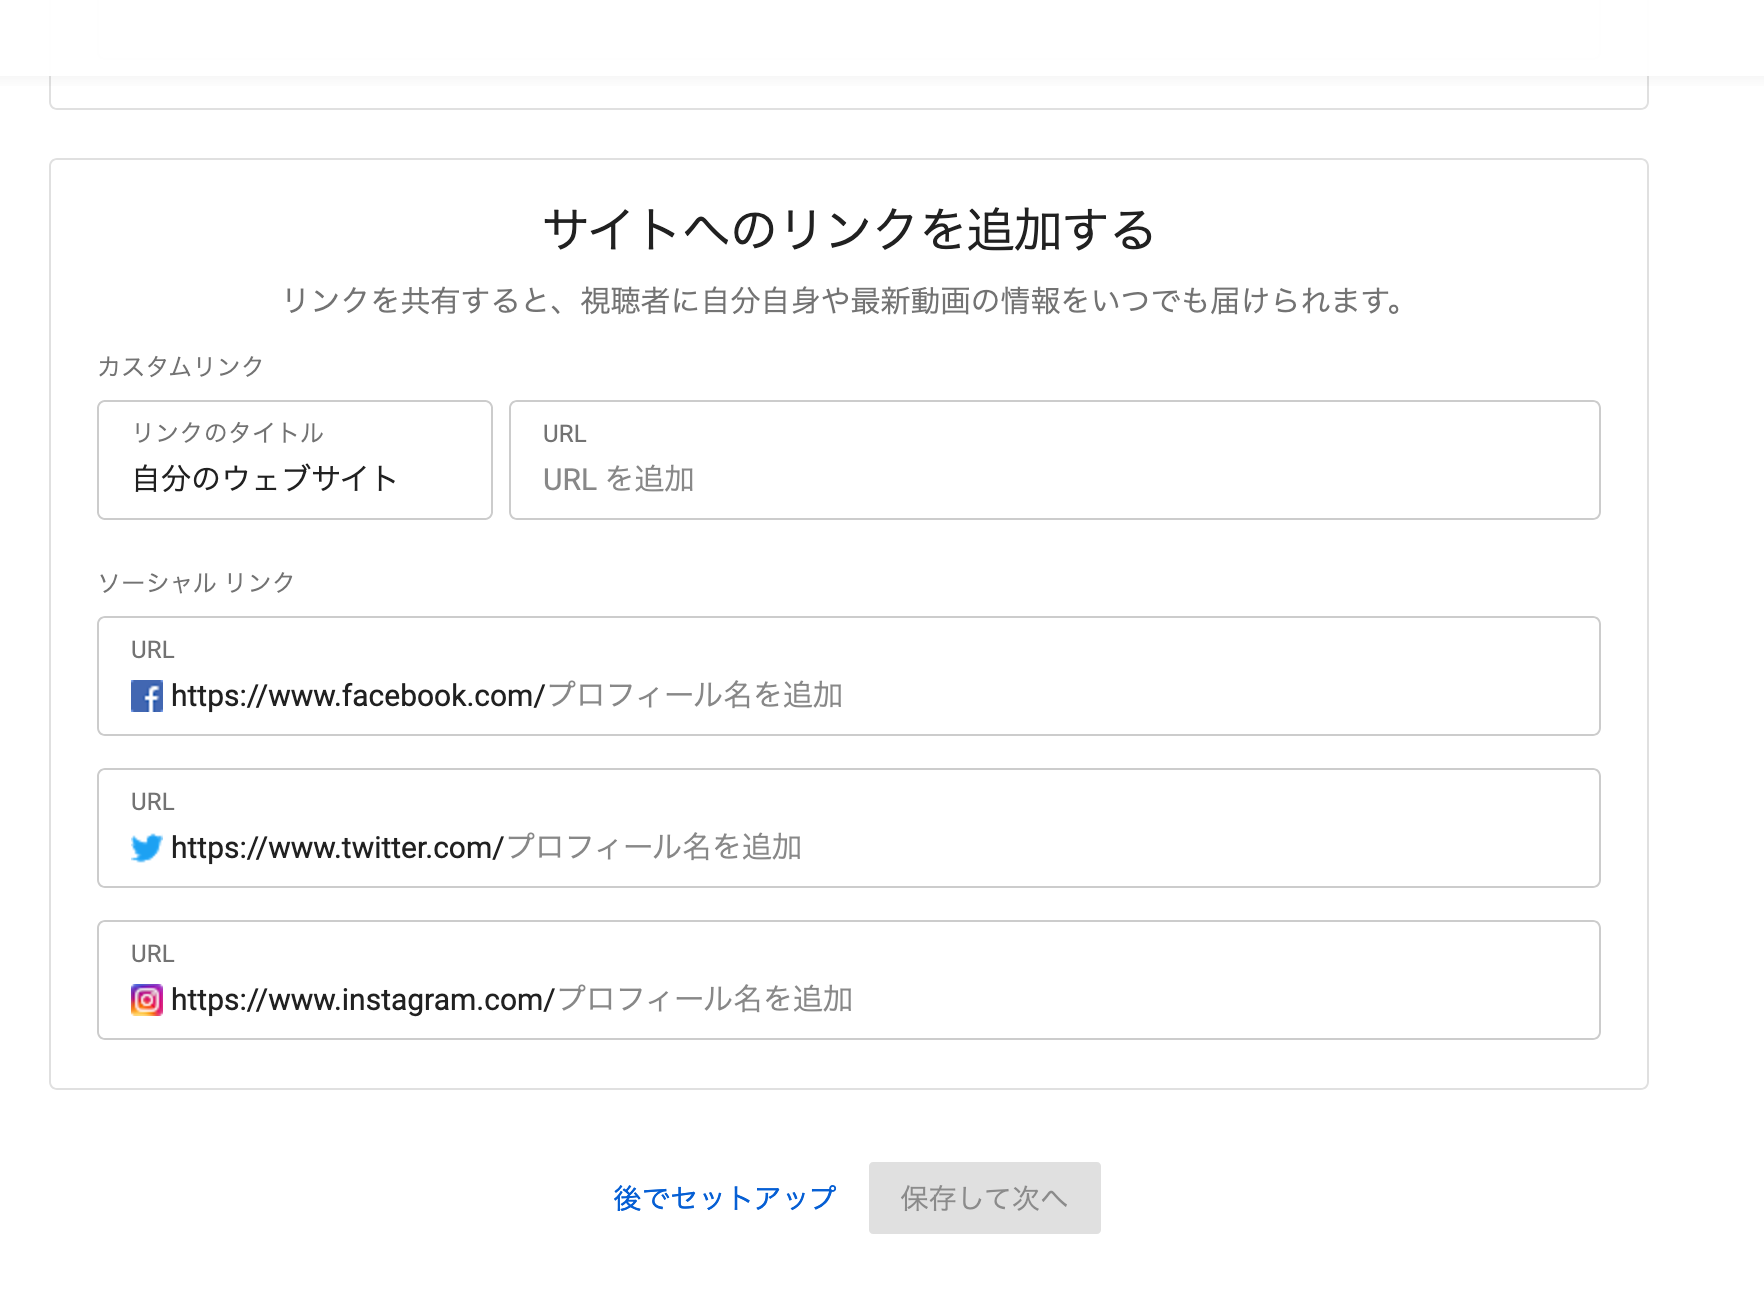Click the Facebook logo icon

tap(147, 696)
